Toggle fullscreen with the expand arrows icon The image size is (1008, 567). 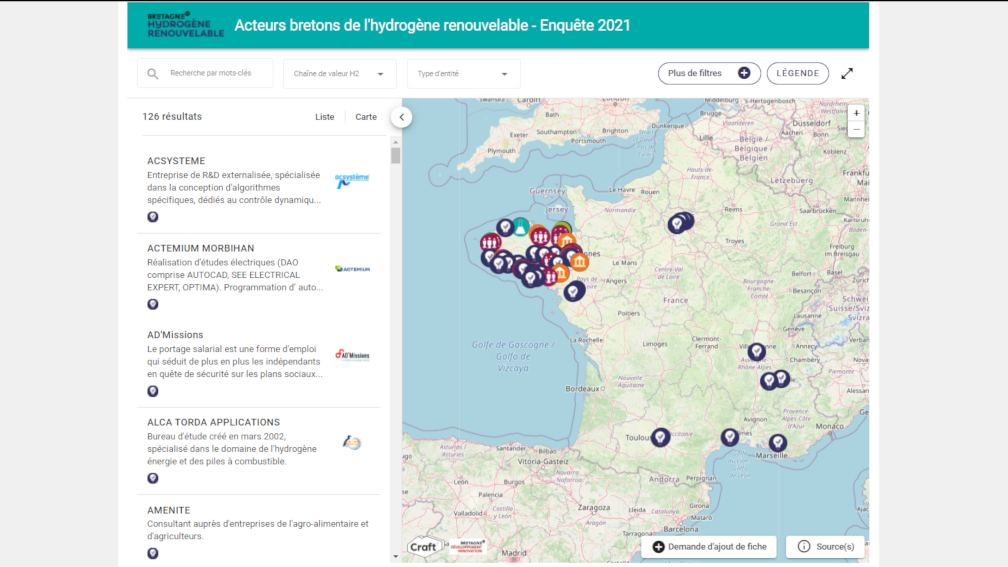point(847,73)
